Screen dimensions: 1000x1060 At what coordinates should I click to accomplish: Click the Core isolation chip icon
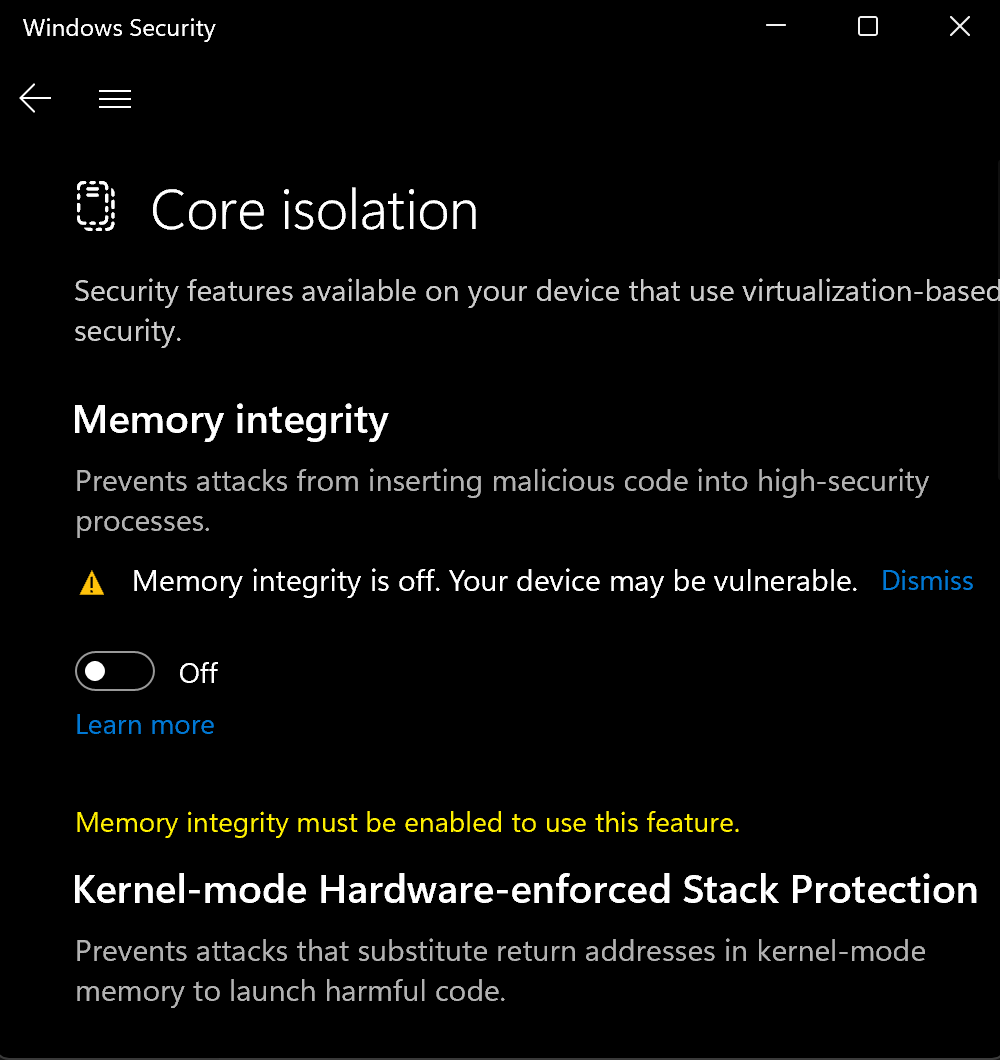tap(96, 208)
